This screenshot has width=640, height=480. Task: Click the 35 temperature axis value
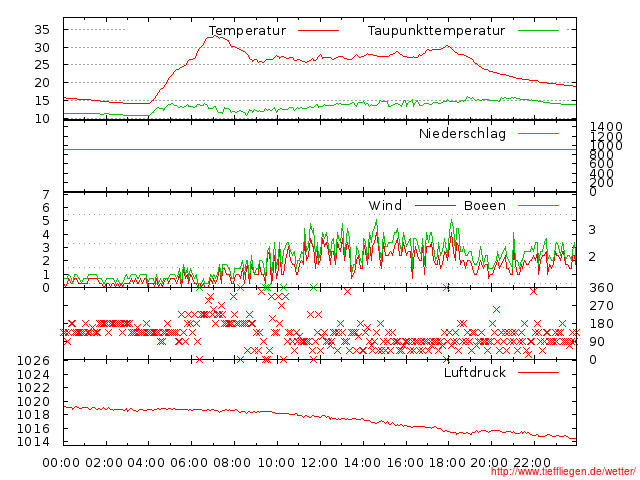(x=42, y=30)
